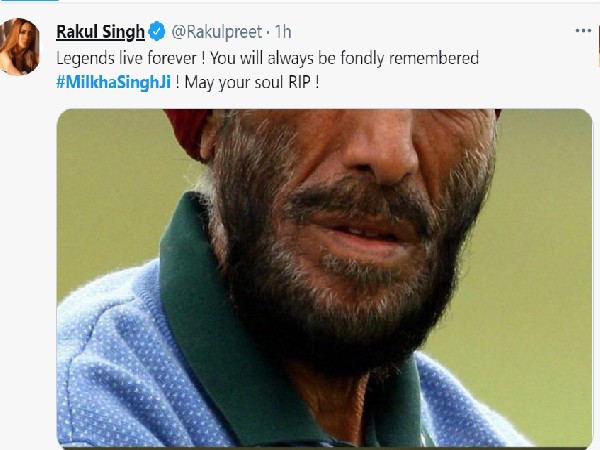The image size is (600, 450).
Task: Open the @Rakulpreet handle
Action: (217, 32)
